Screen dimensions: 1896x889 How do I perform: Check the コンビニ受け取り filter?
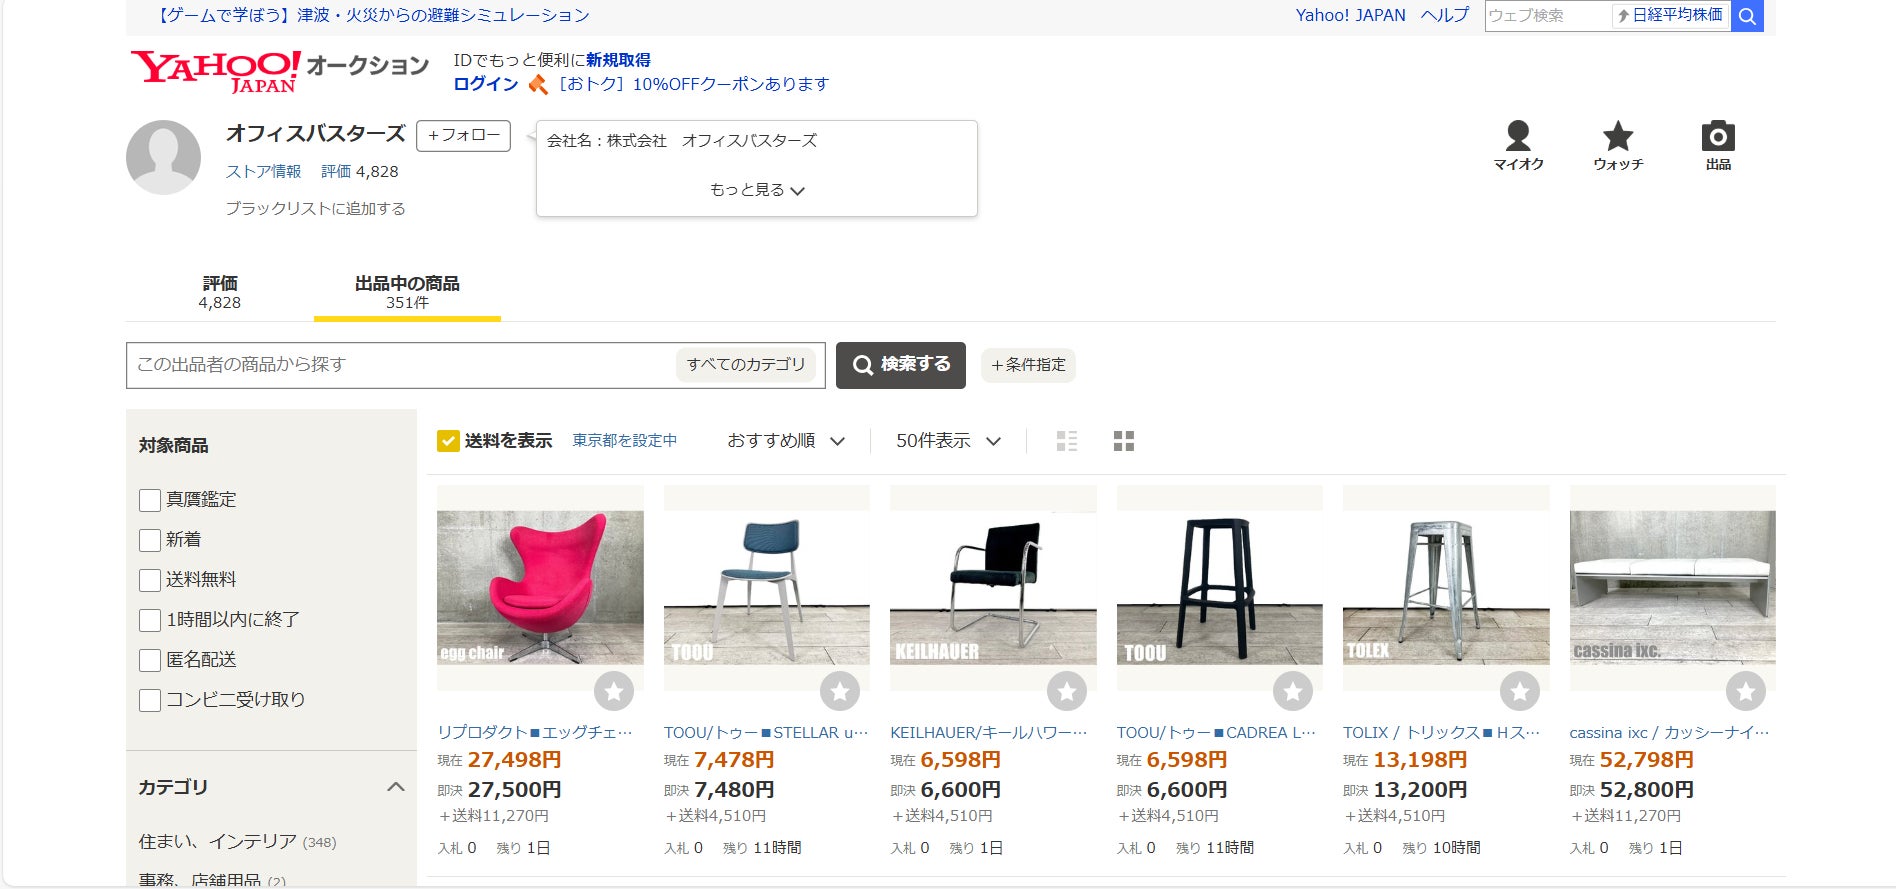tap(150, 700)
